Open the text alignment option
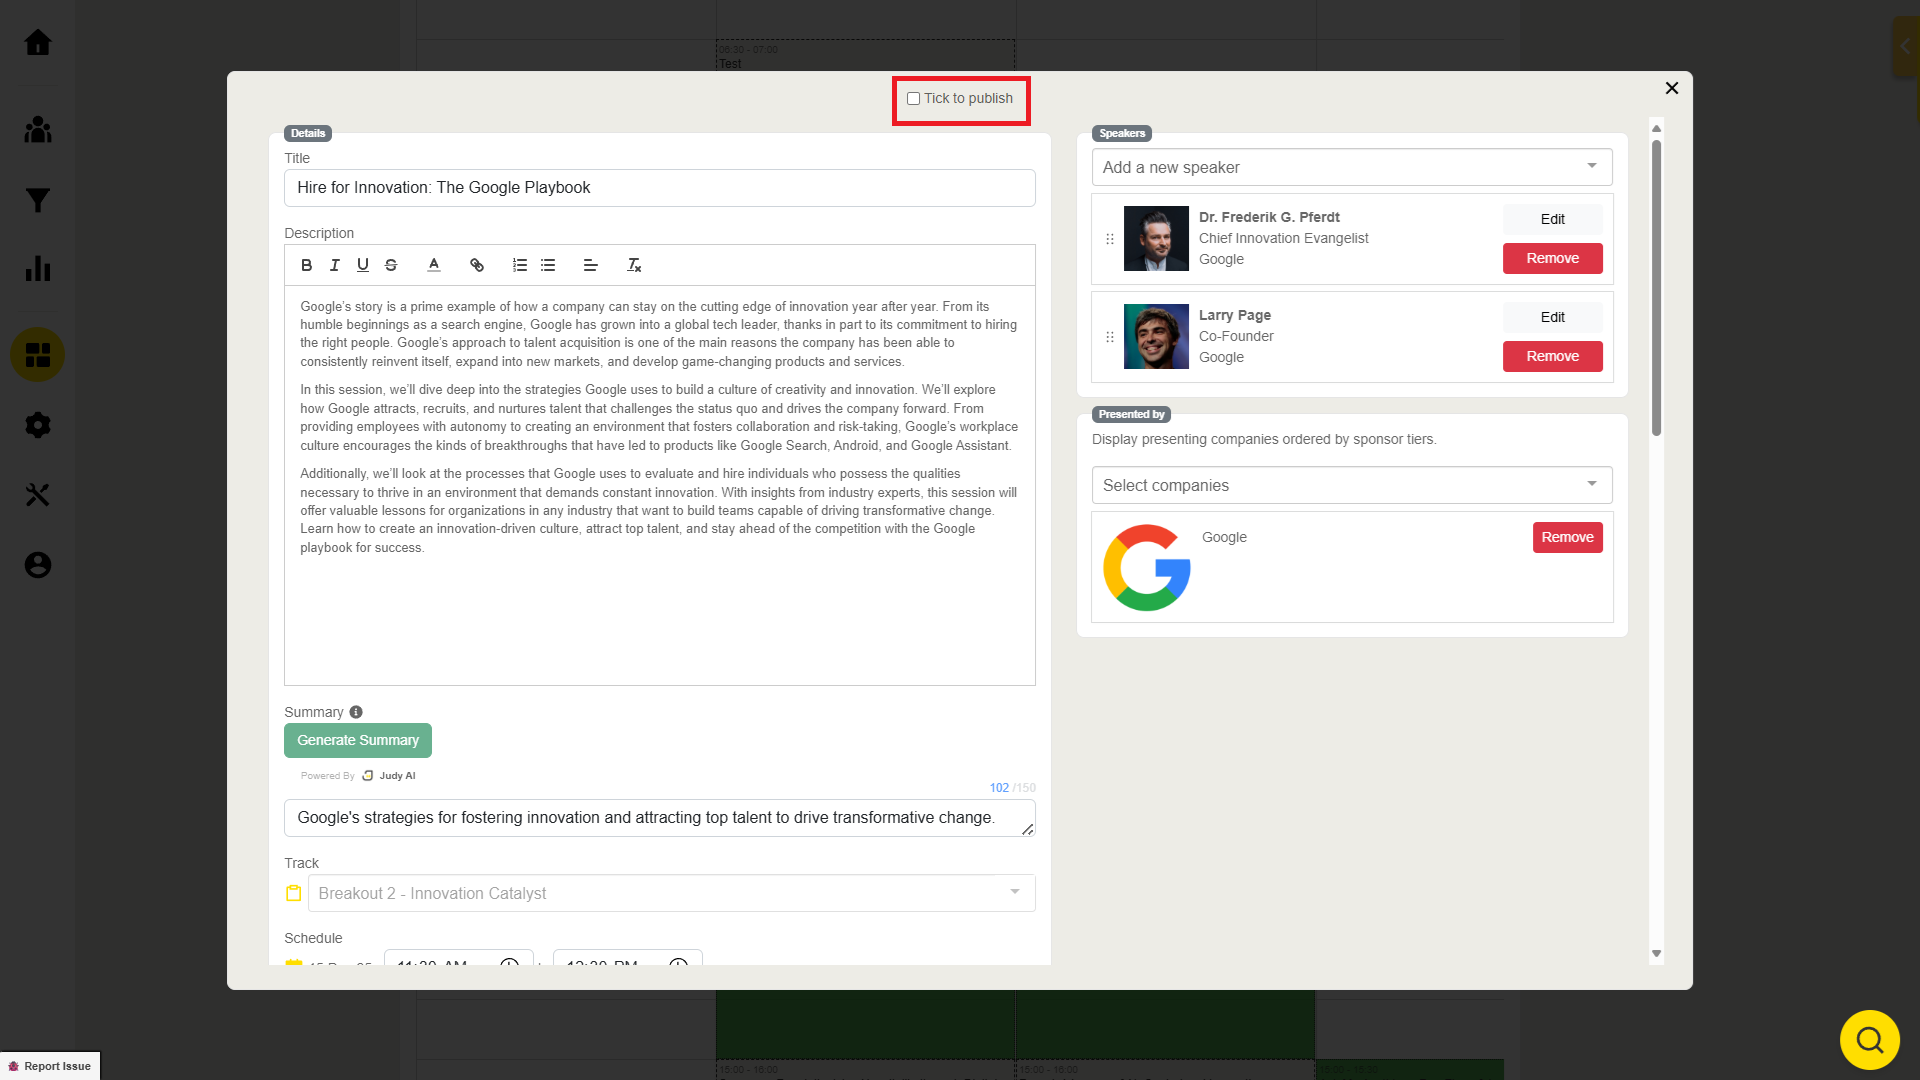This screenshot has height=1080, width=1920. click(x=590, y=265)
